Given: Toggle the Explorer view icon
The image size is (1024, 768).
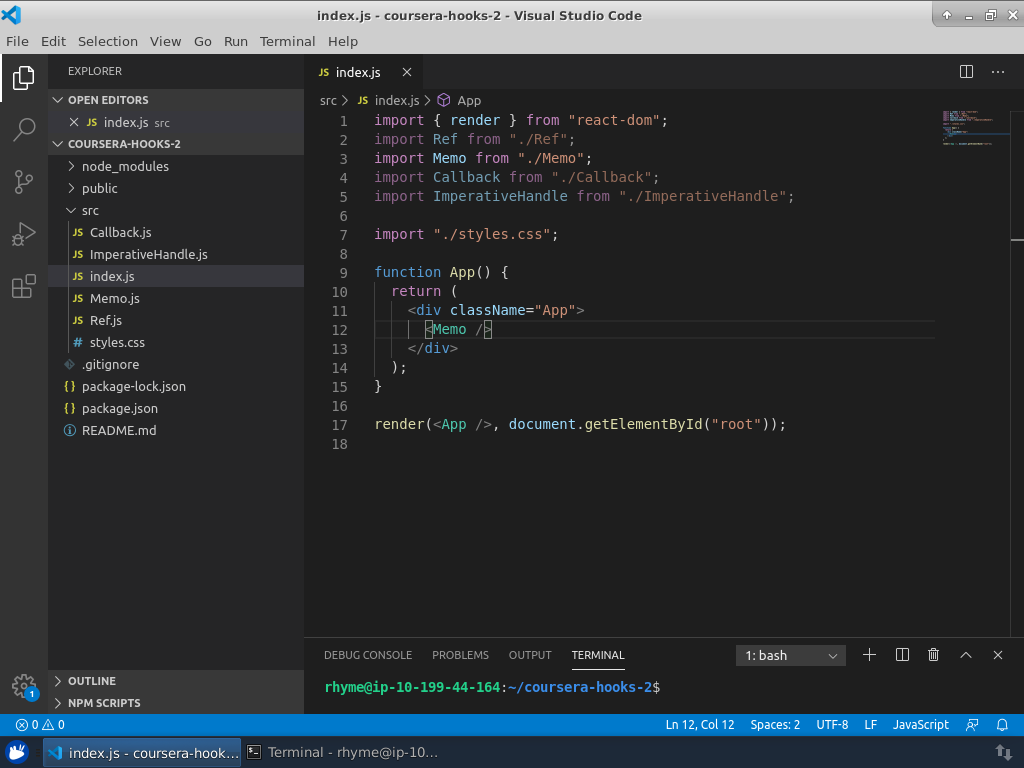Looking at the screenshot, I should 24,77.
